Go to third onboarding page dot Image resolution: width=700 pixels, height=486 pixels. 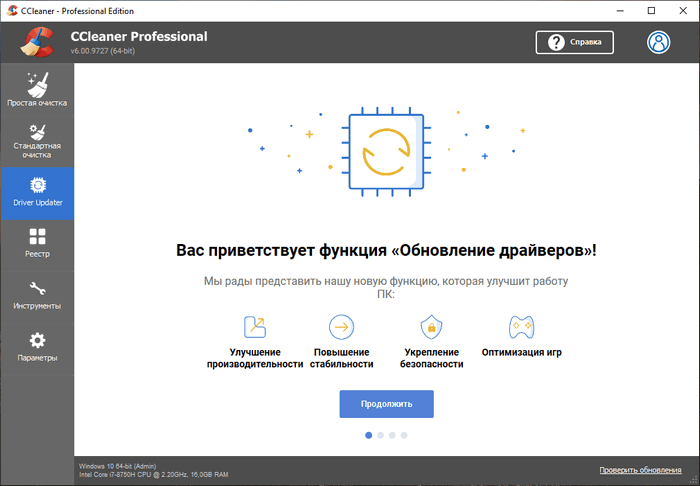[x=392, y=435]
